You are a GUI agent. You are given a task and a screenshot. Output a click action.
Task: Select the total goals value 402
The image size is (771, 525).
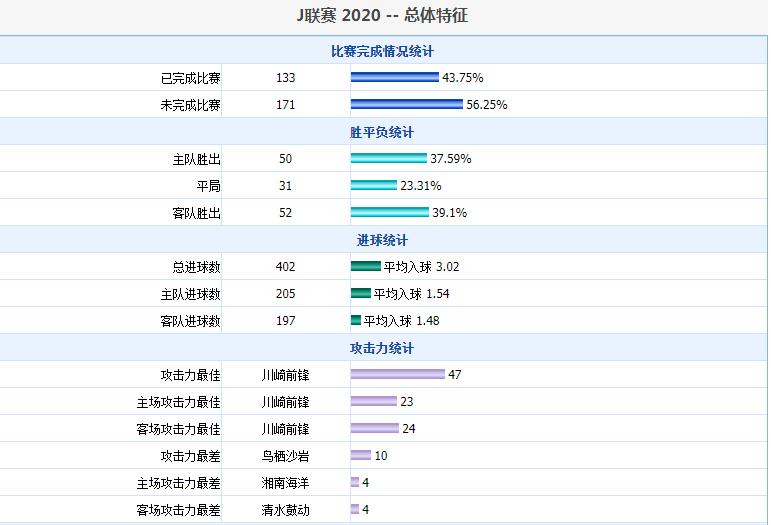coord(286,267)
